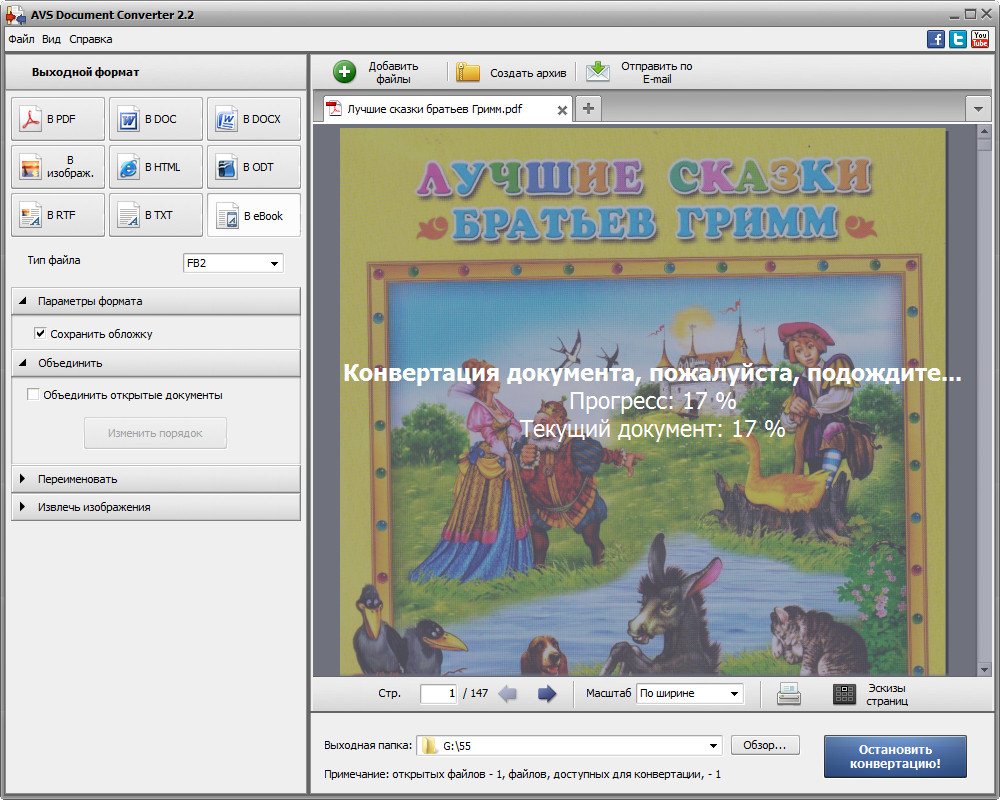
Task: Click the Create archive folder icon
Action: (467, 72)
